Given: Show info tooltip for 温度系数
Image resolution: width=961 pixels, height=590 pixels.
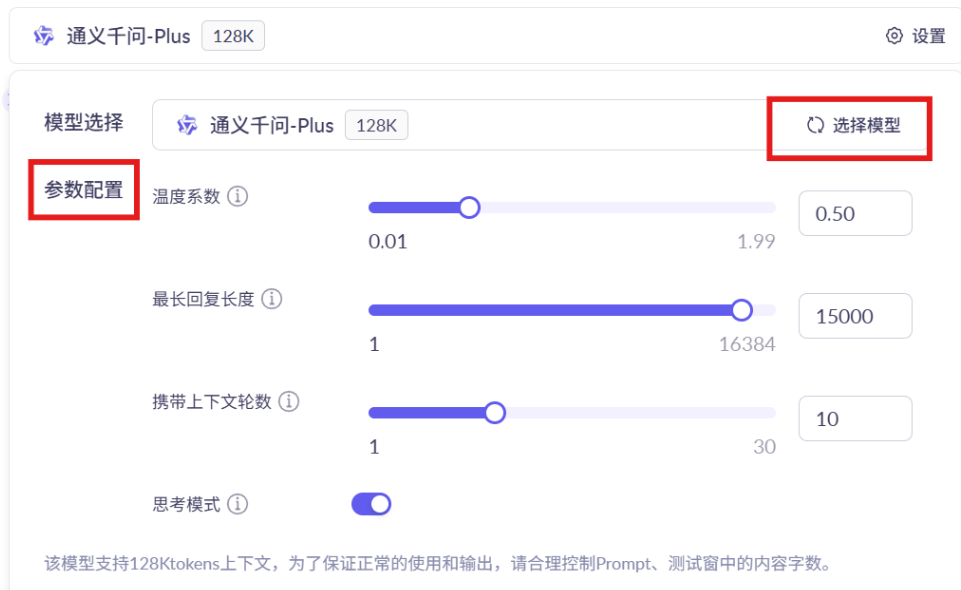Looking at the screenshot, I should (238, 197).
